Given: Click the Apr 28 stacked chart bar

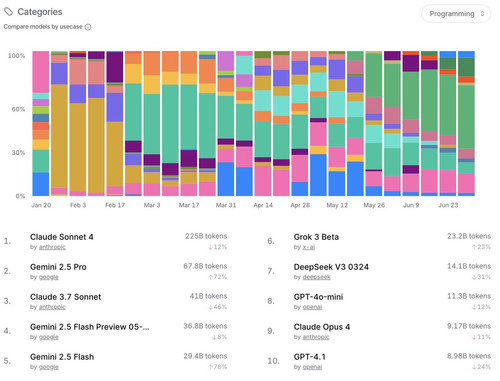Looking at the screenshot, I should tap(300, 123).
